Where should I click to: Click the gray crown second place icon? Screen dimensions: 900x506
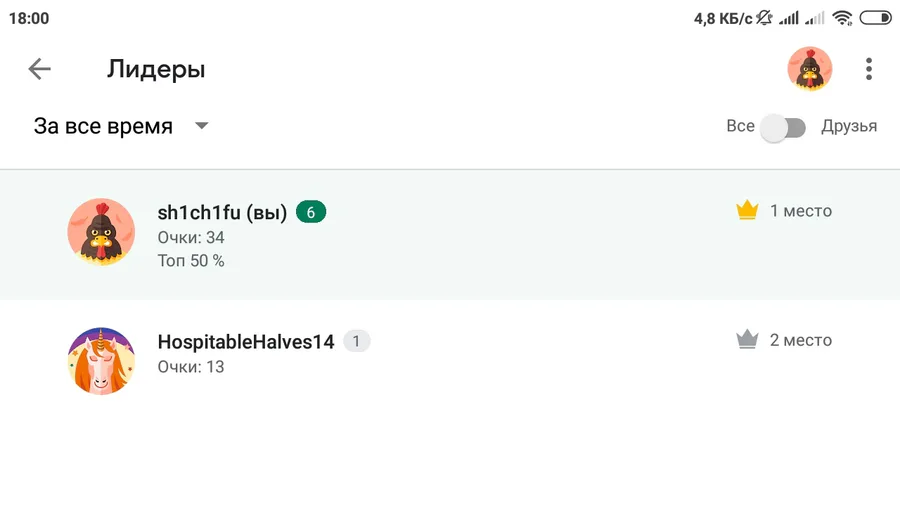747,340
